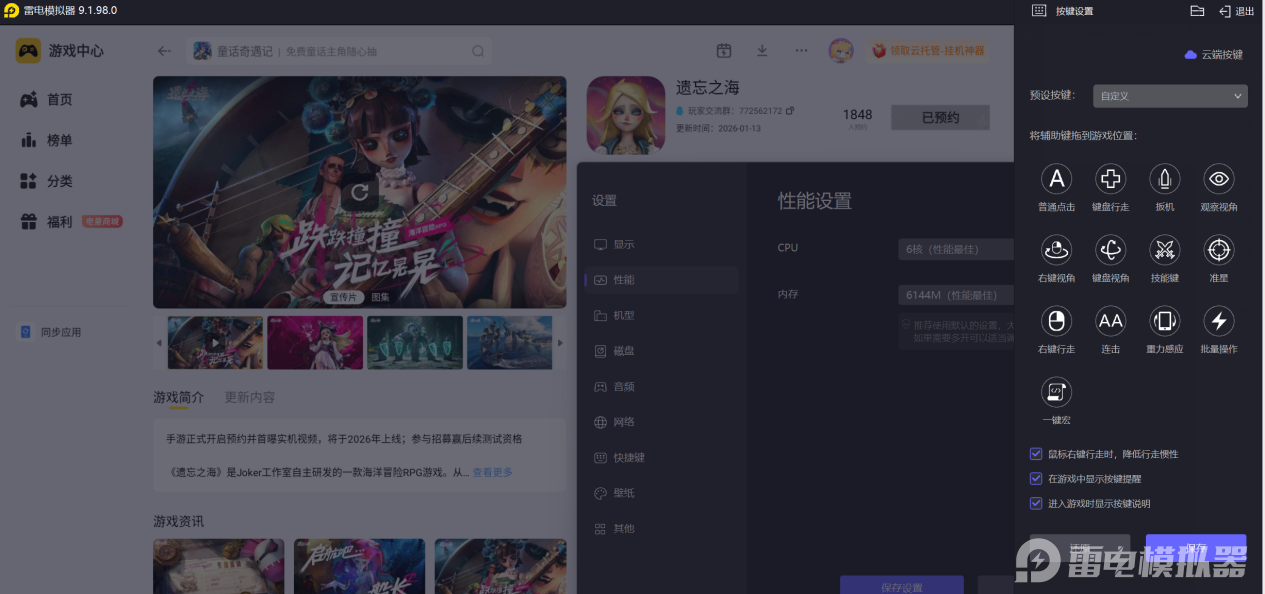Select the 连击 AA icon
Image resolution: width=1265 pixels, height=594 pixels.
tap(1111, 320)
